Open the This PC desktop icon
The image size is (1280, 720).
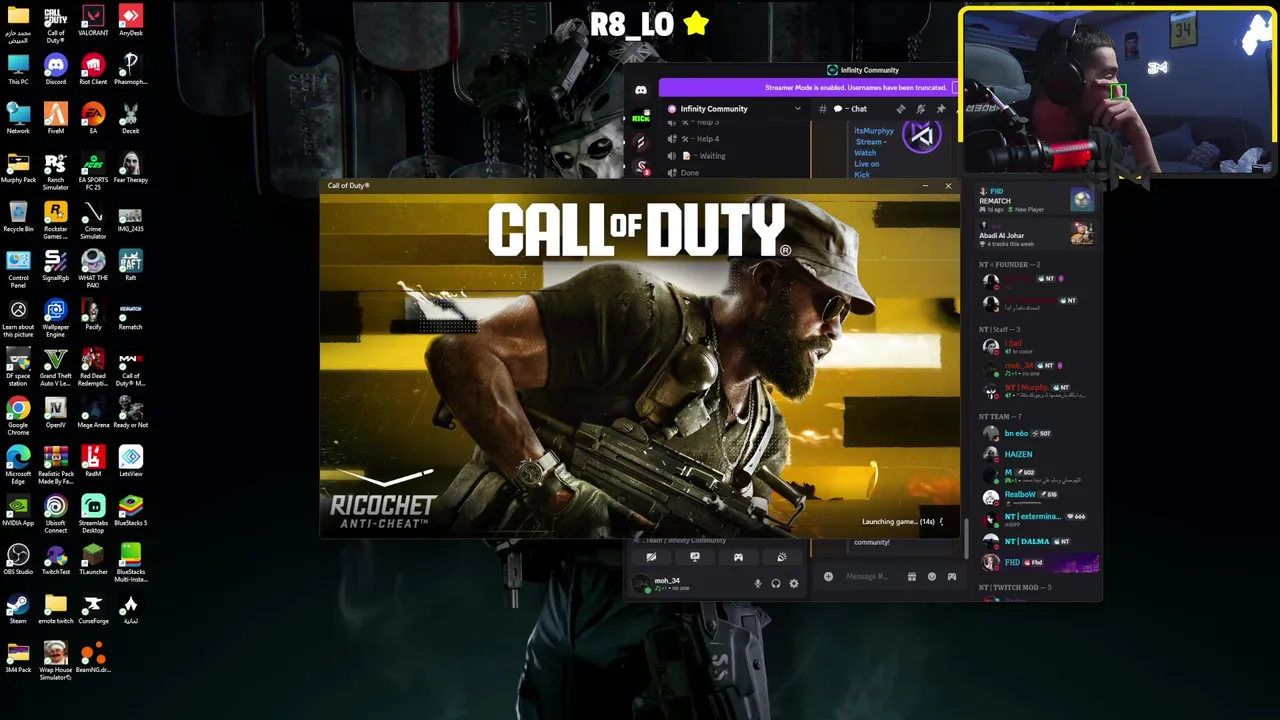coord(18,70)
